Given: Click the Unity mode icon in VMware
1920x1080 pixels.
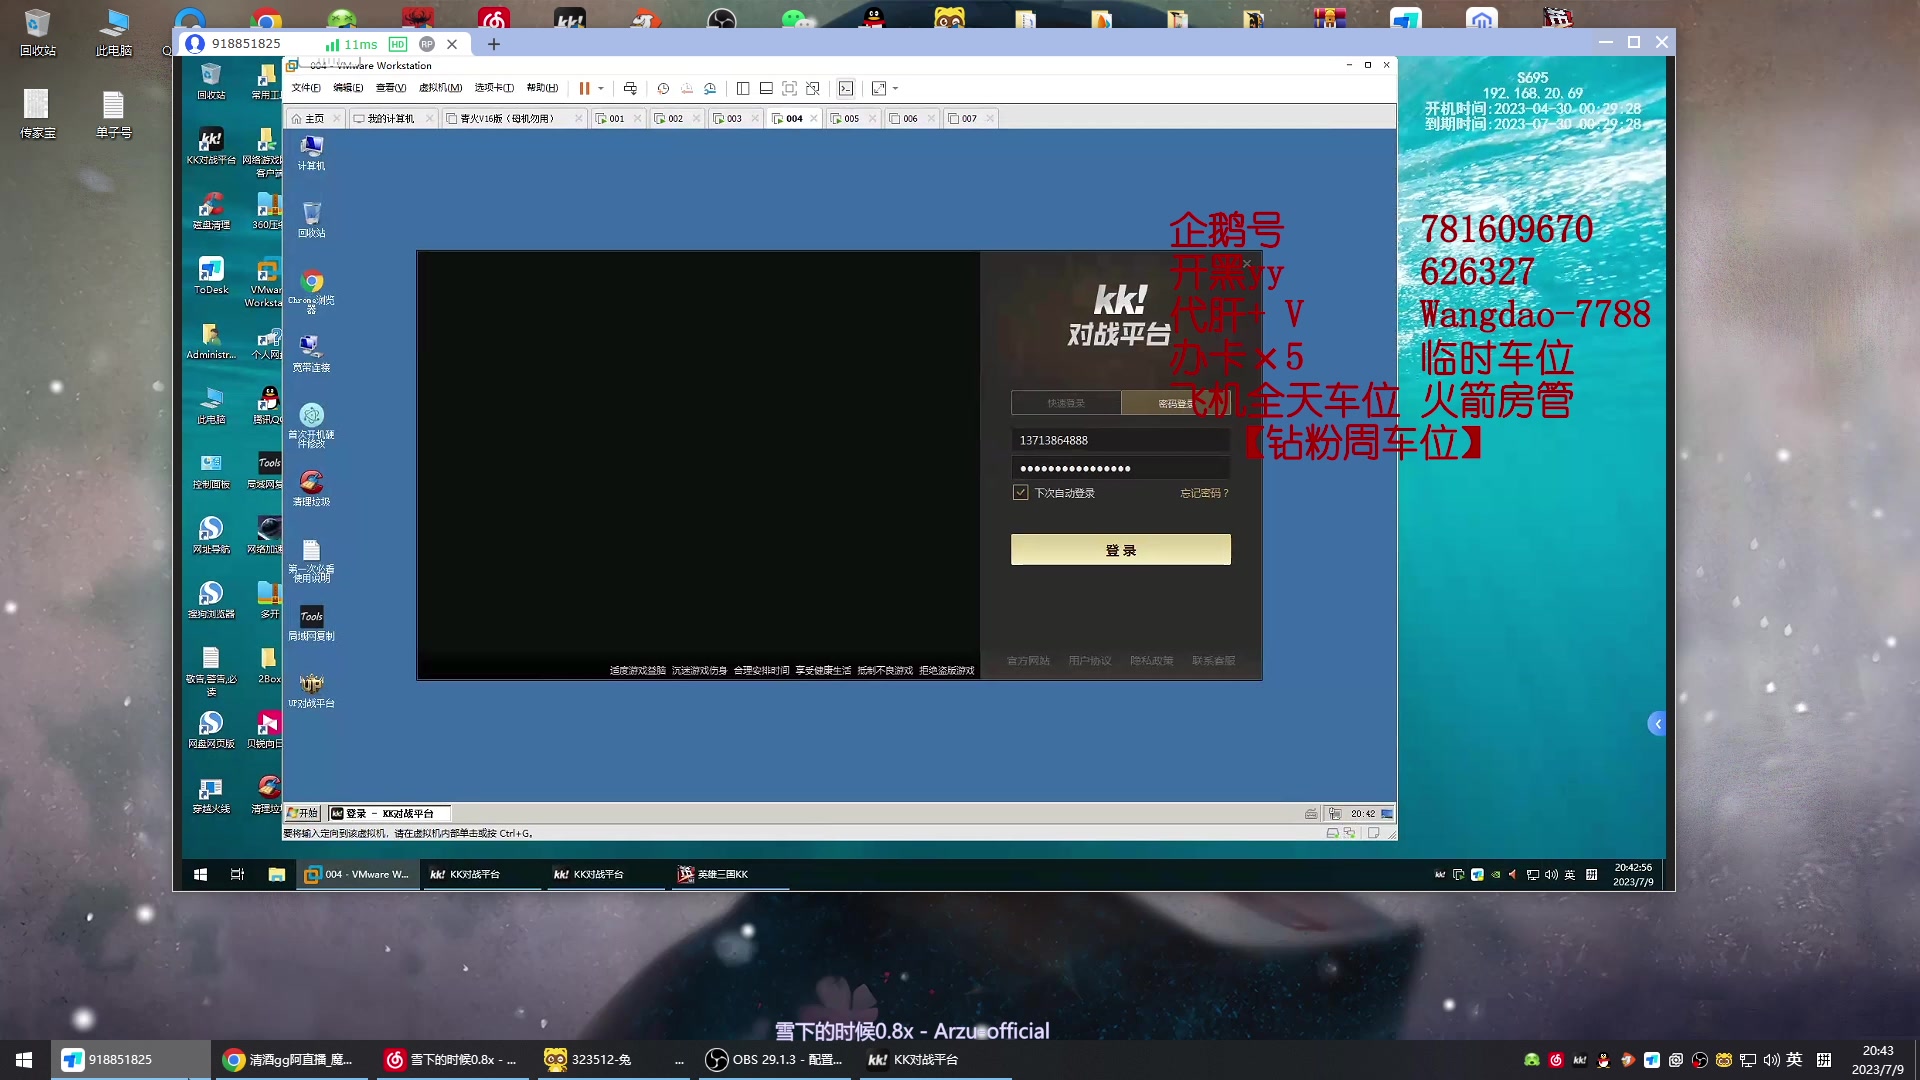Looking at the screenshot, I should (813, 88).
